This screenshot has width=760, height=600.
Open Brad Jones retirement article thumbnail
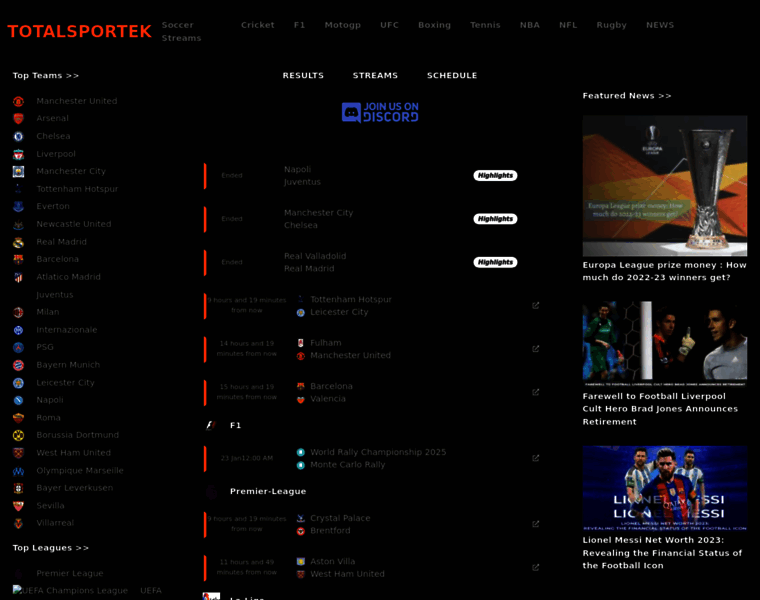coord(665,344)
